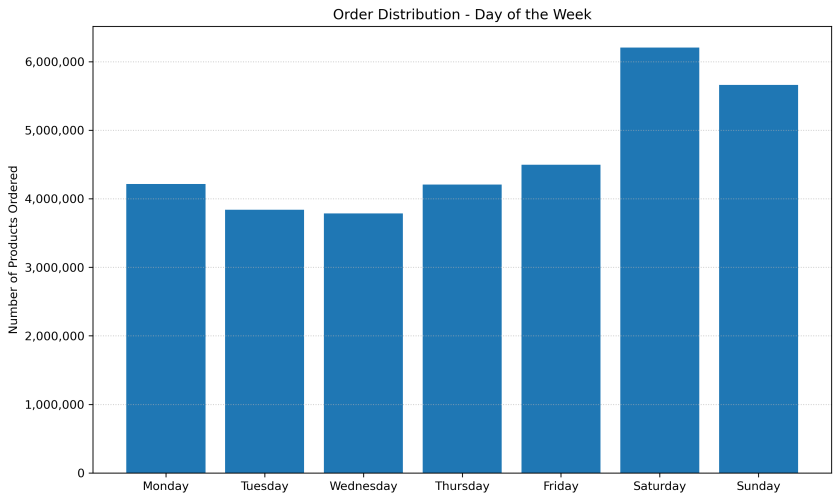Image resolution: width=840 pixels, height=501 pixels.
Task: Click the 'Friday' x-axis label
Action: click(x=561, y=487)
